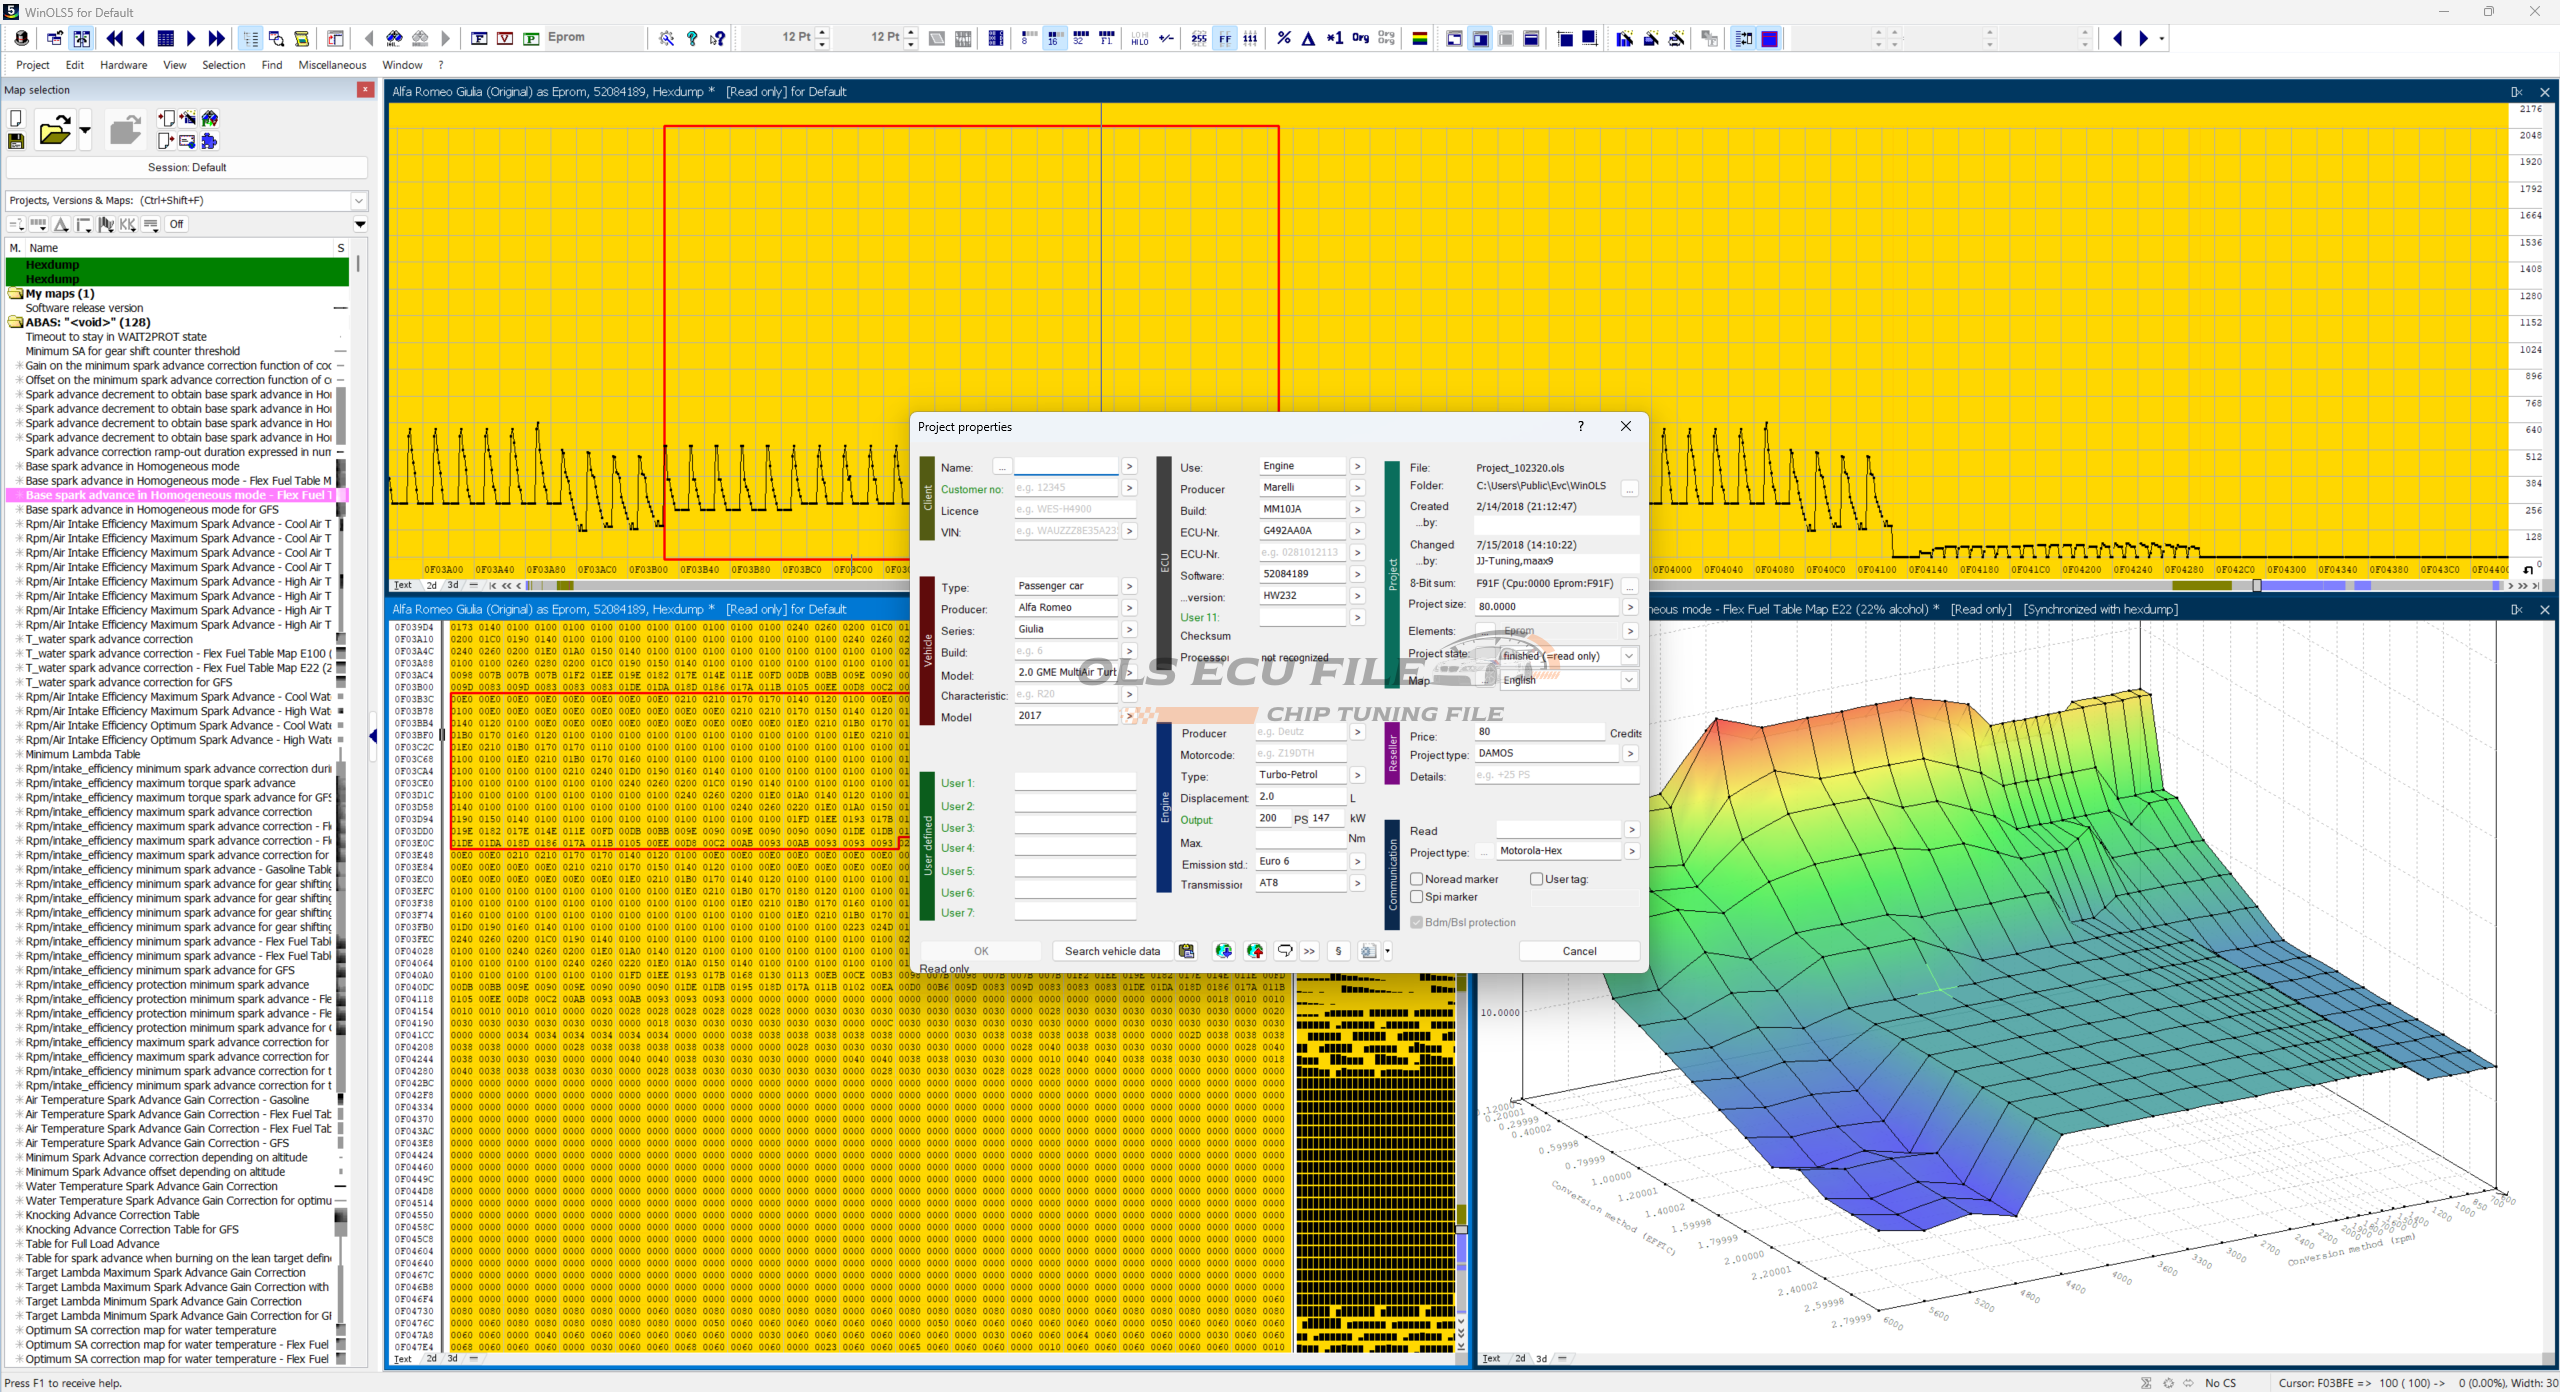Select the 32-bit display mode icon
The width and height of the screenshot is (2560, 1392).
(x=1080, y=39)
